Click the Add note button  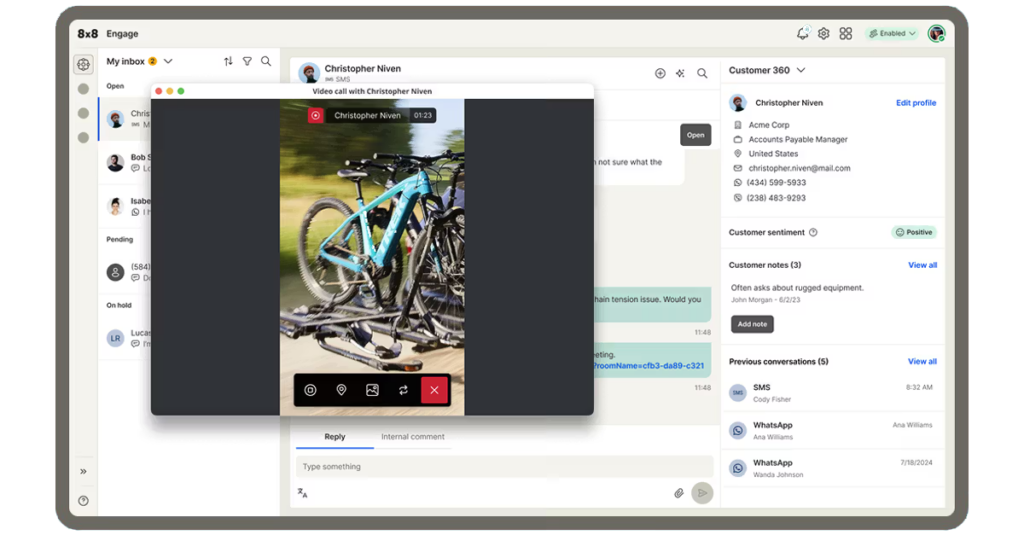(x=752, y=324)
